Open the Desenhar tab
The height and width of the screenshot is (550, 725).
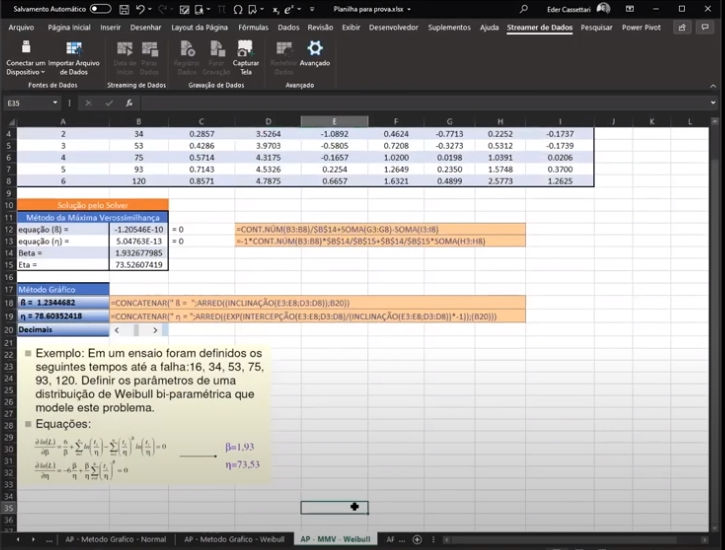(146, 27)
